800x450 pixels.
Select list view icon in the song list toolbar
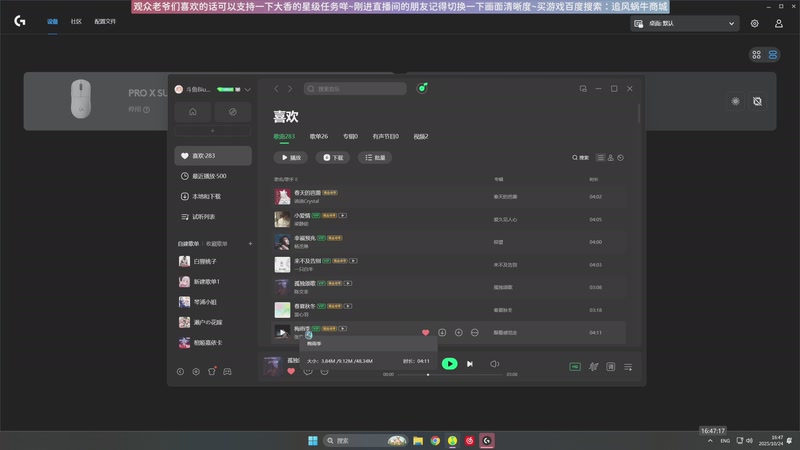click(x=601, y=158)
